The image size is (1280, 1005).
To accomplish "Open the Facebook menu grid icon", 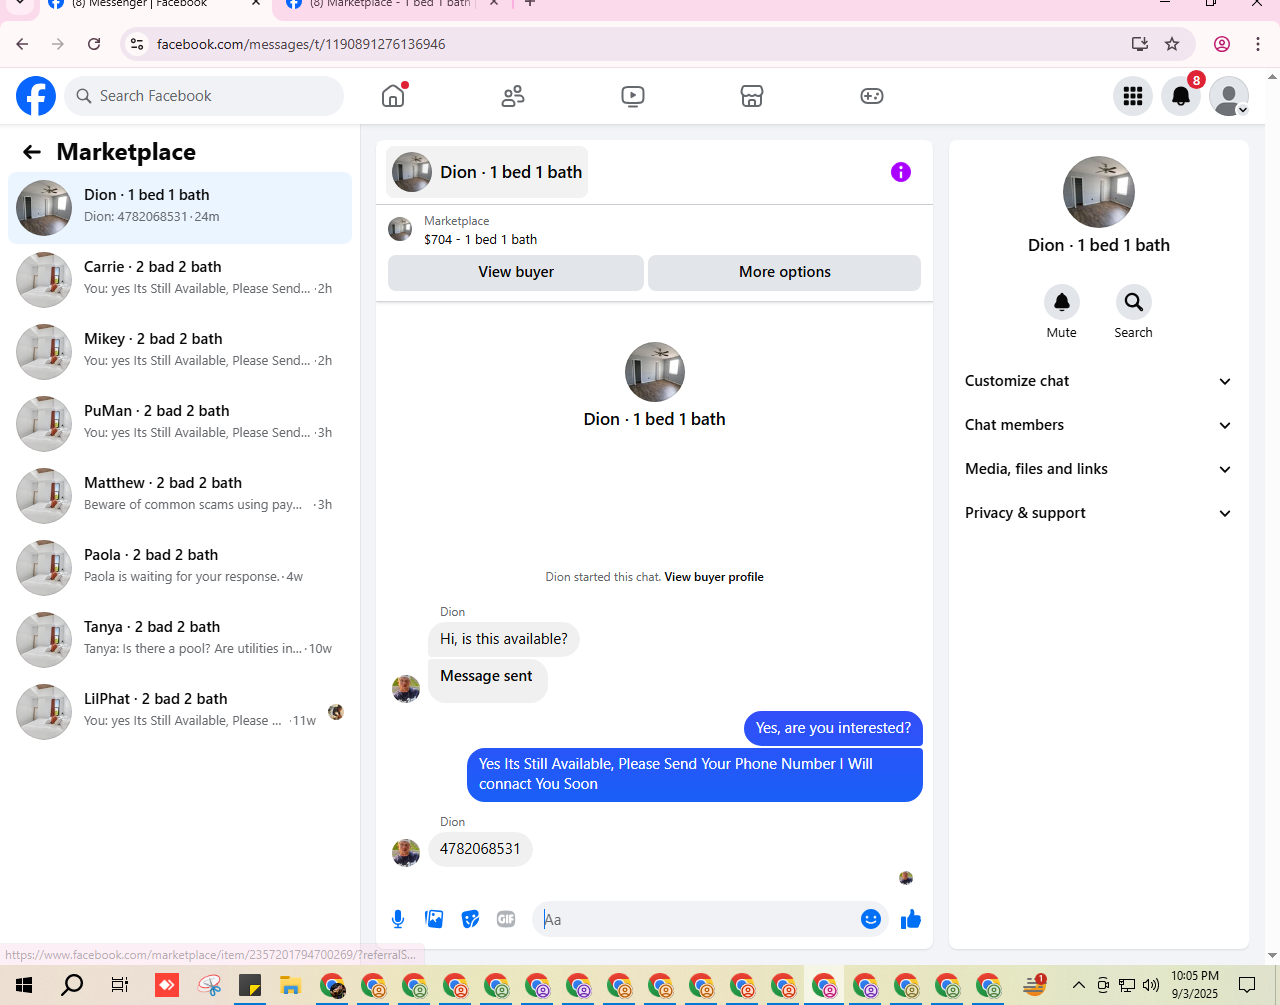I will click(x=1133, y=96).
